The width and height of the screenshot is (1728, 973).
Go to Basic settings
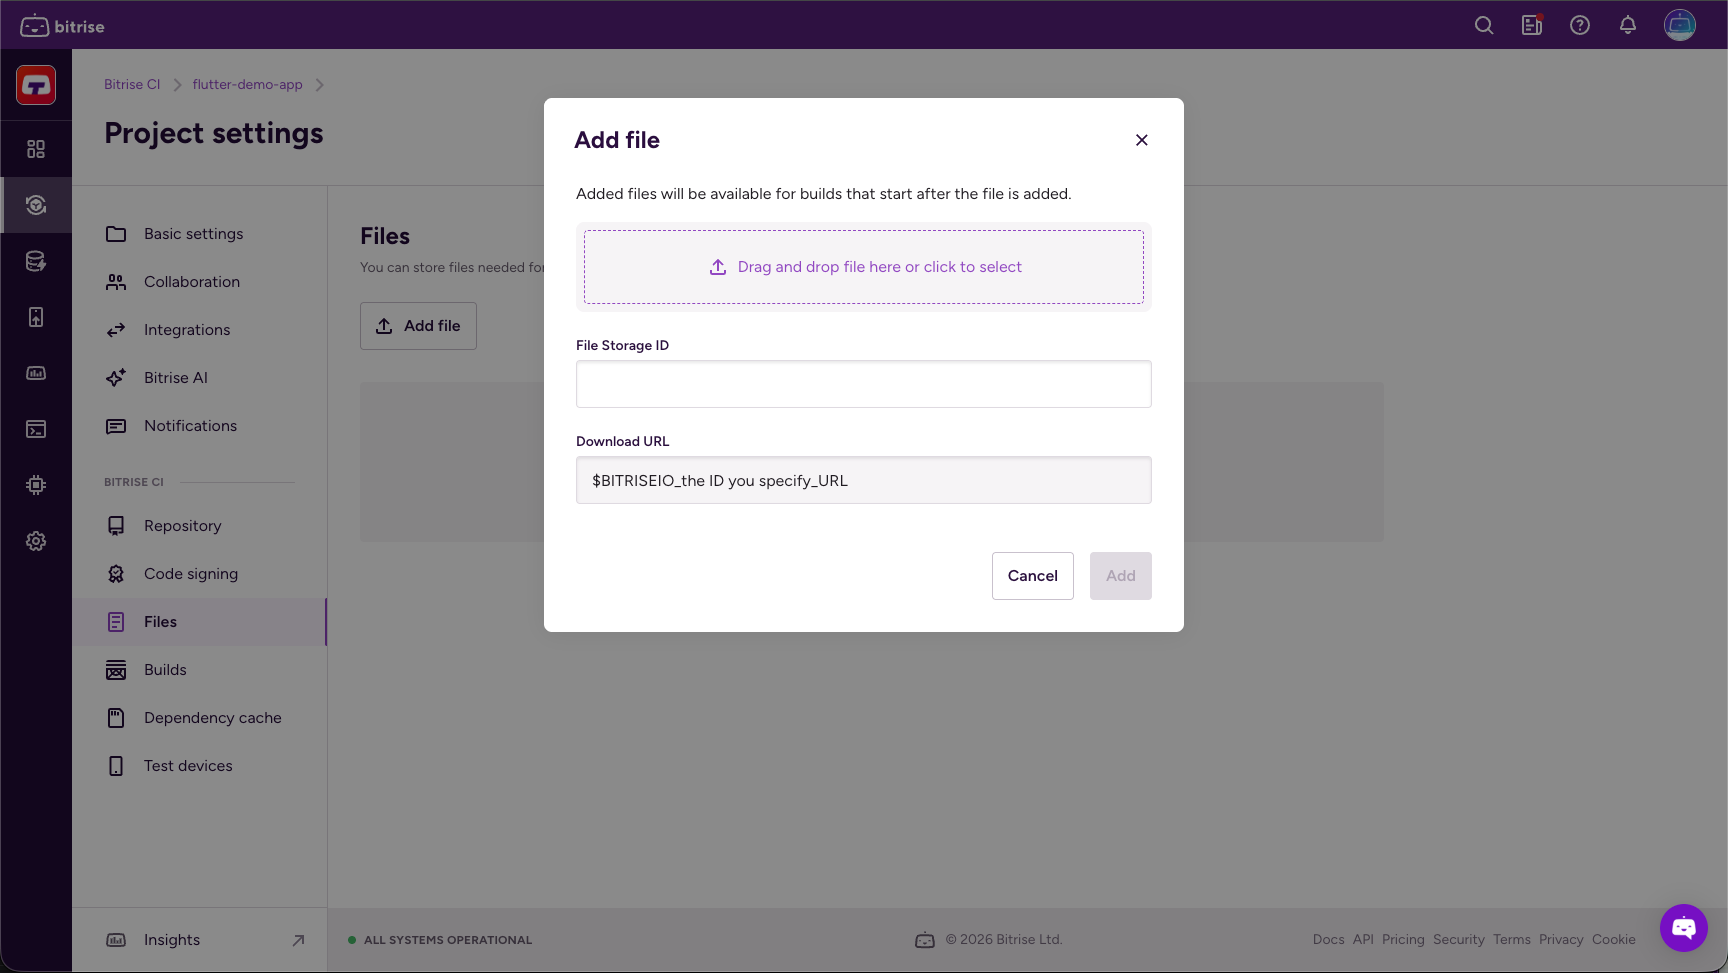pyautogui.click(x=200, y=234)
